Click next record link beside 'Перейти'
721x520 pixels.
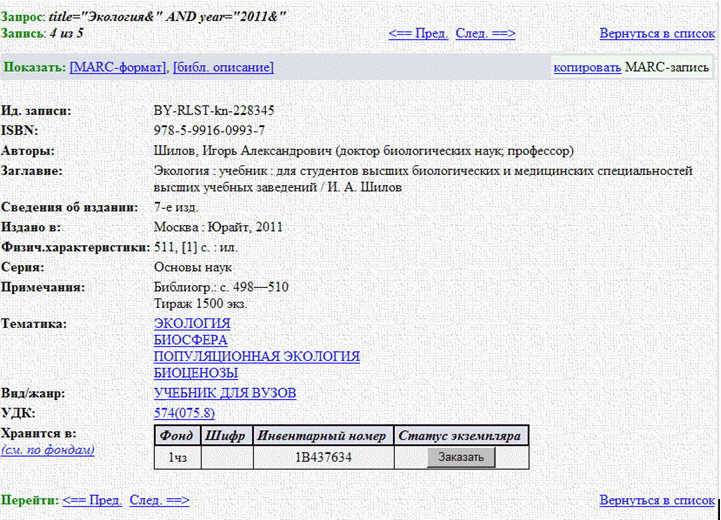[159, 500]
